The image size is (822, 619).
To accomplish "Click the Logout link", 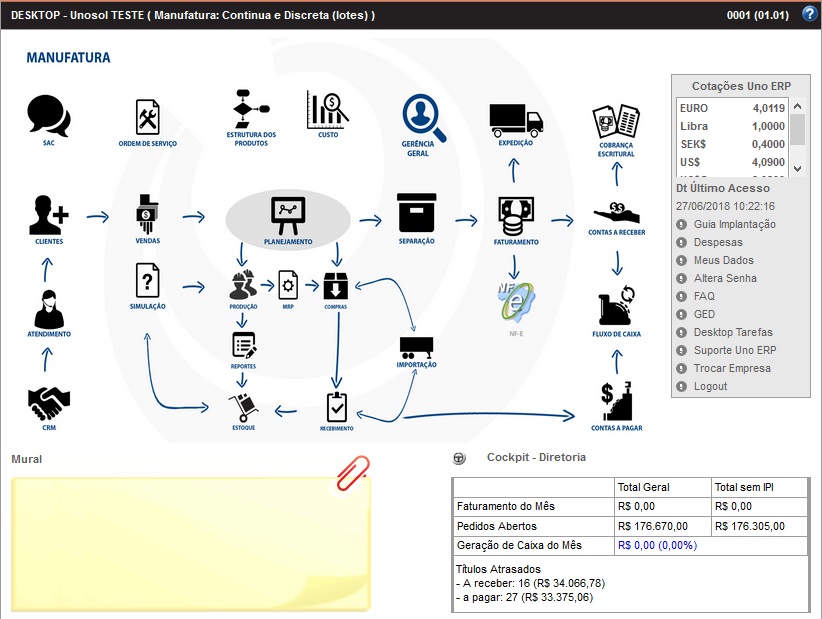I will [x=710, y=386].
